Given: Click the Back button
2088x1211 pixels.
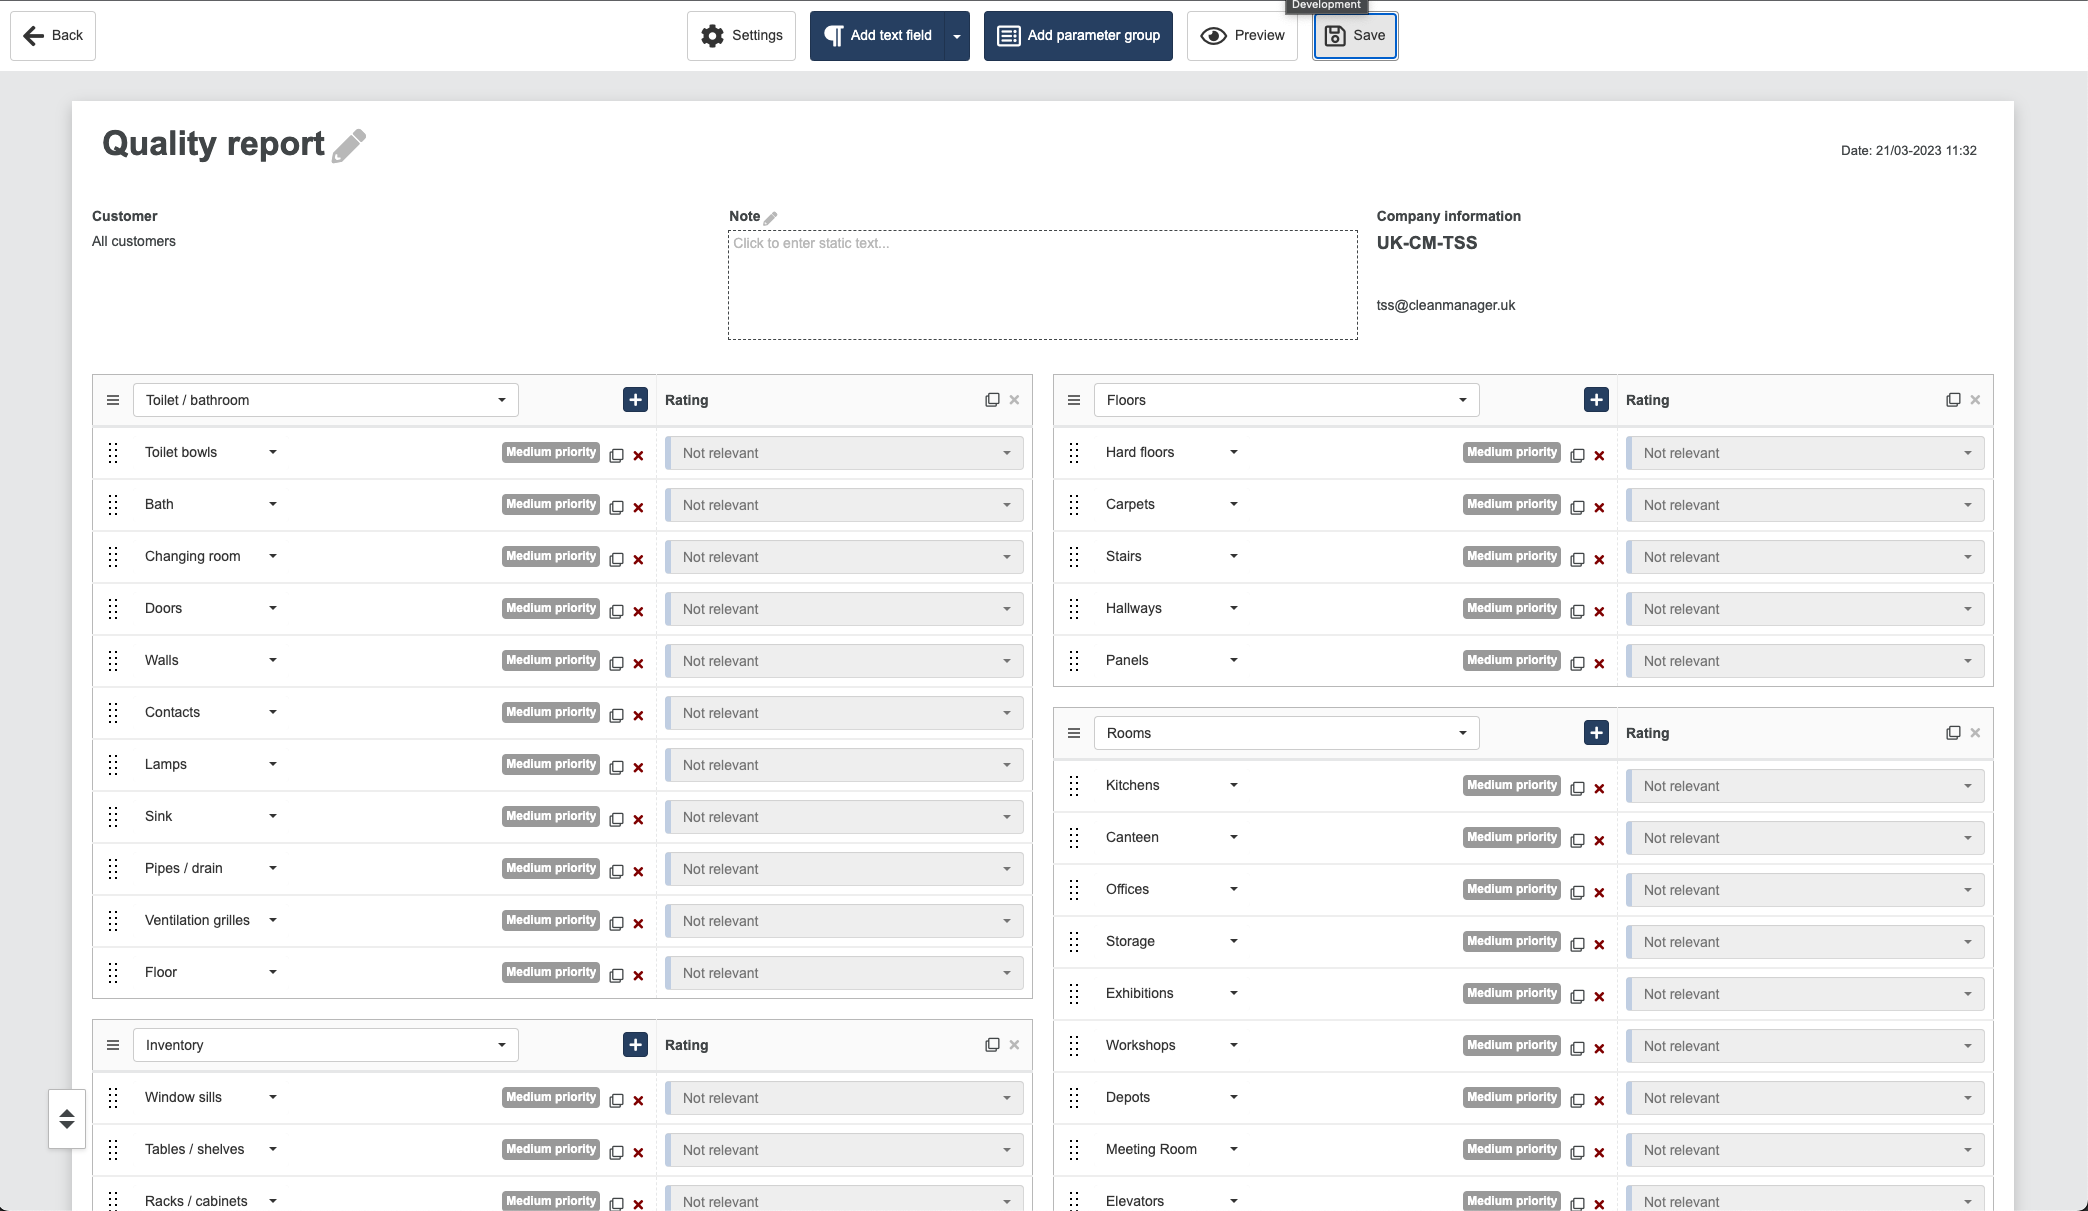Looking at the screenshot, I should point(52,35).
